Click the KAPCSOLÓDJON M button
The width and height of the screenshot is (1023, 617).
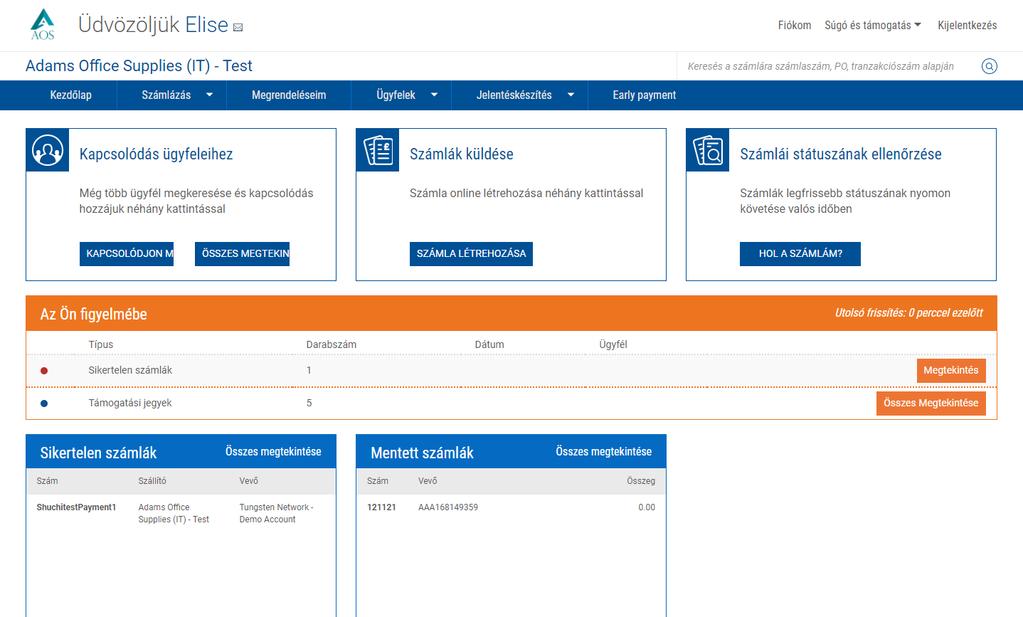pos(127,254)
